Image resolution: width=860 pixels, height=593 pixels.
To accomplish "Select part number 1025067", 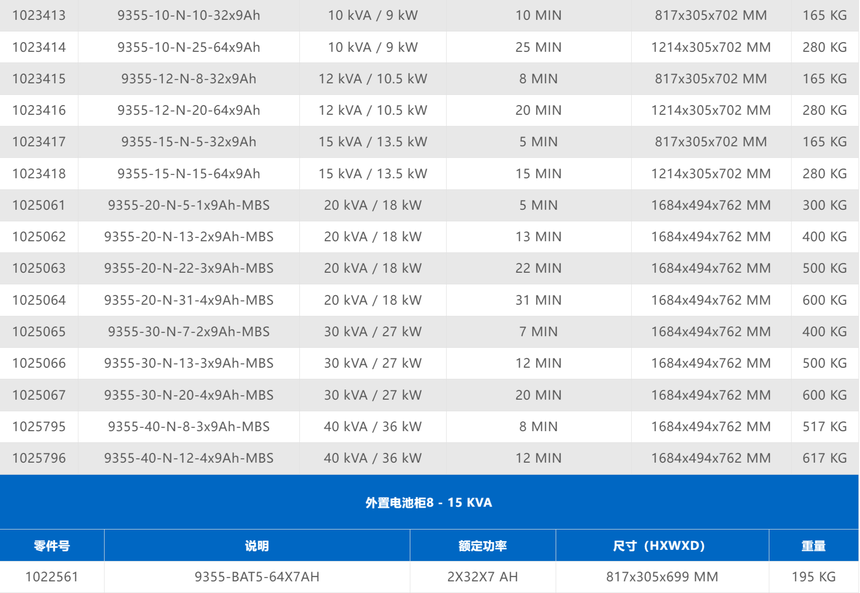I will click(x=39, y=395).
